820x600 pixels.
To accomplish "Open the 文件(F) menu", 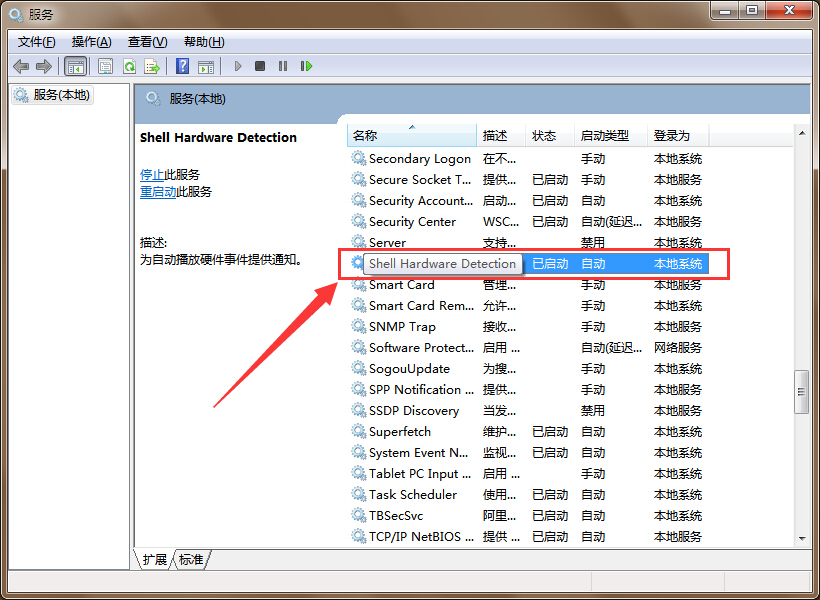I will tap(36, 41).
